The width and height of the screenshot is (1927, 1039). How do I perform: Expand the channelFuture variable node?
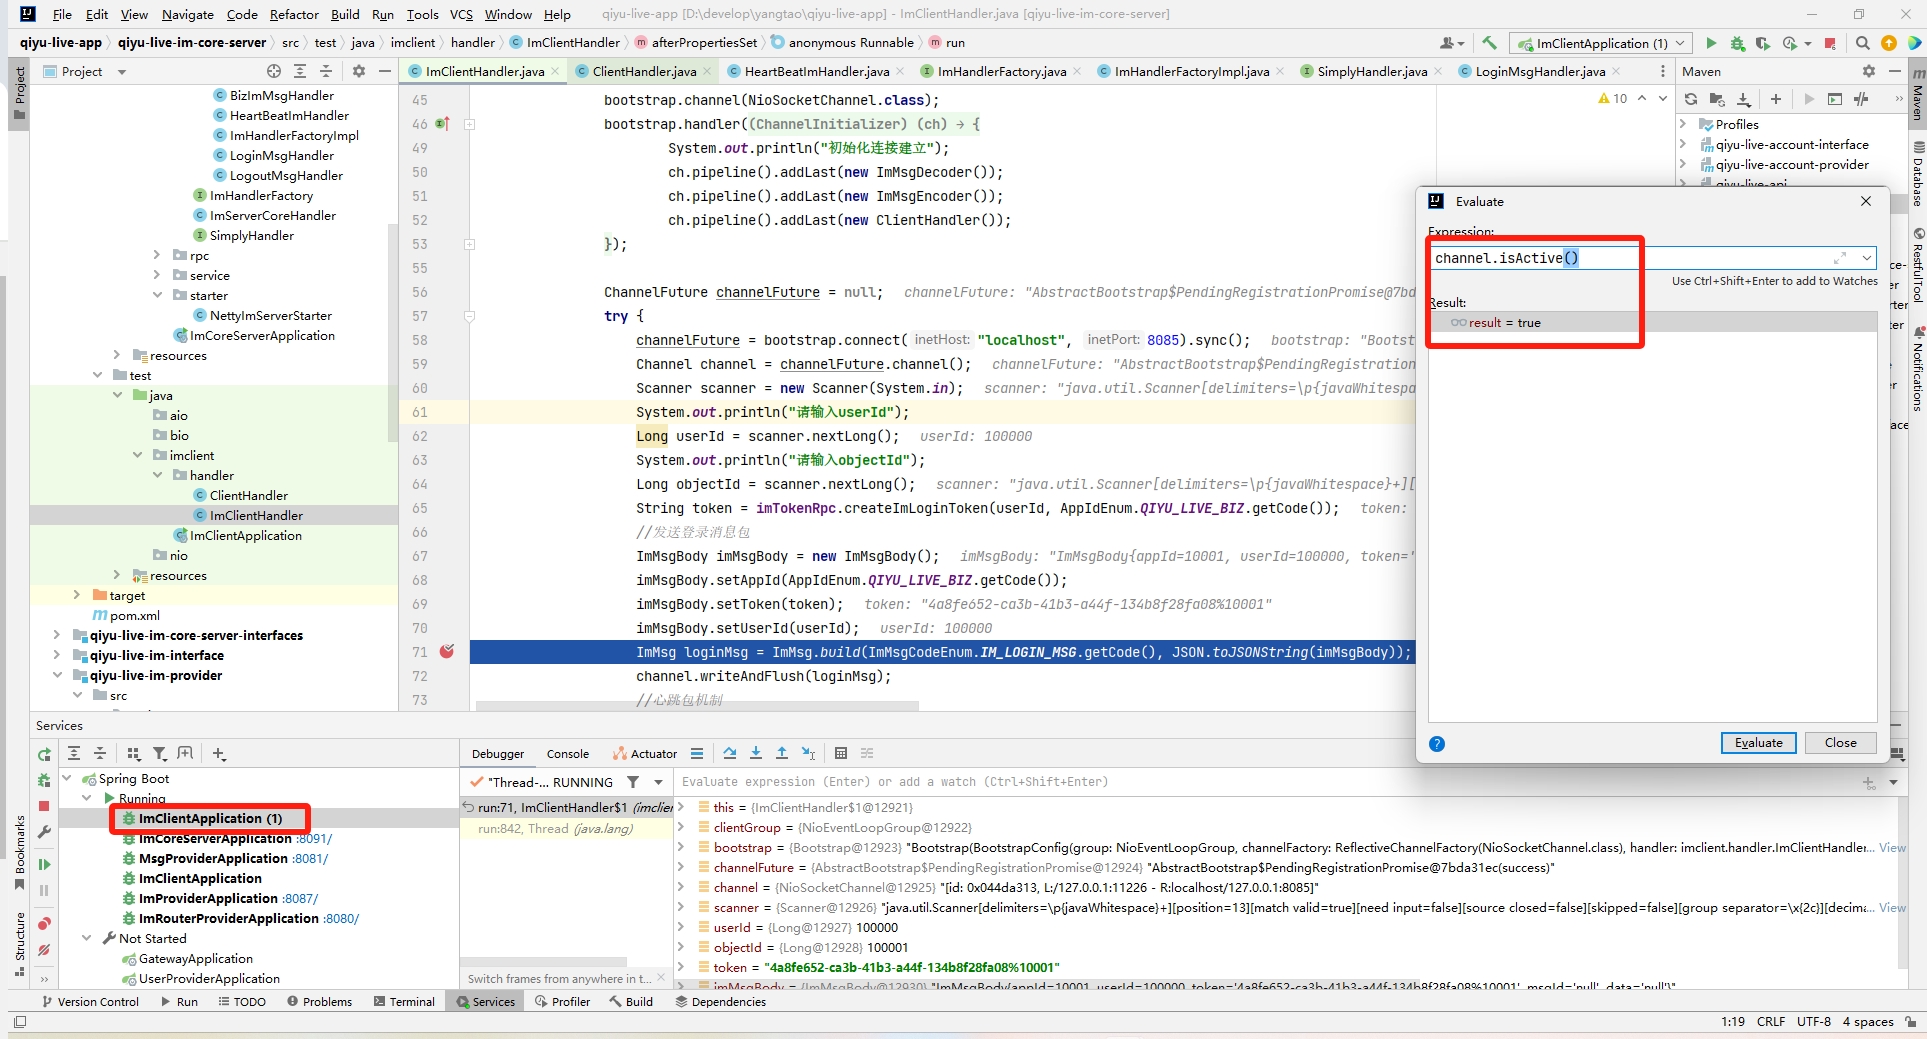(681, 867)
